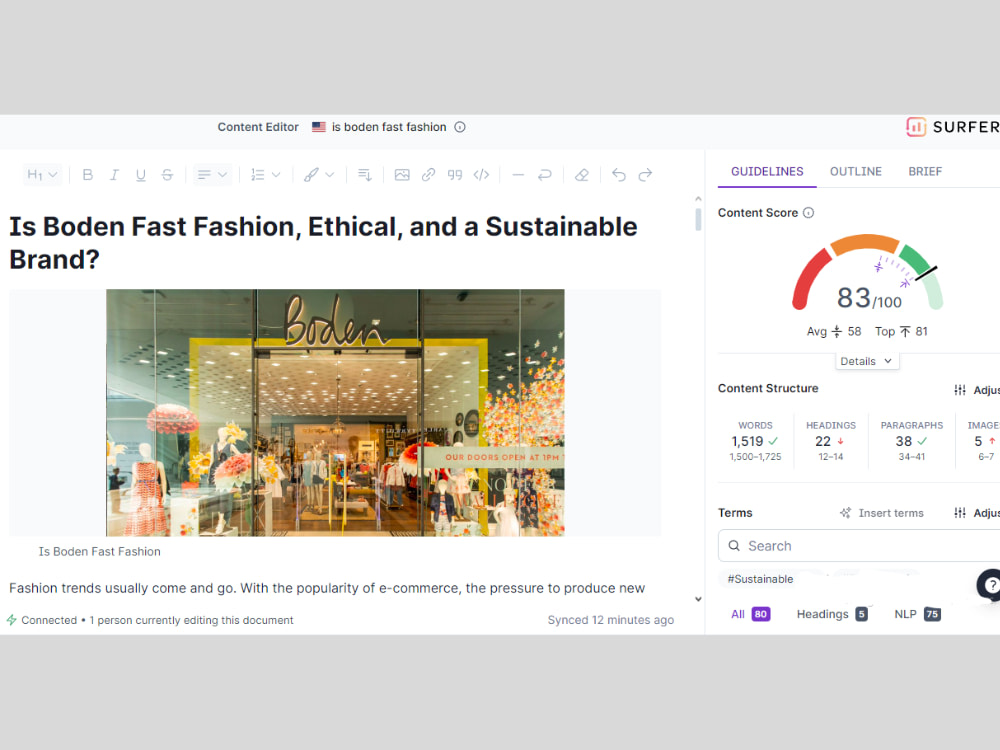This screenshot has height=750, width=1000.
Task: Click the editor vertical scrollbar thumb
Action: pos(698,220)
